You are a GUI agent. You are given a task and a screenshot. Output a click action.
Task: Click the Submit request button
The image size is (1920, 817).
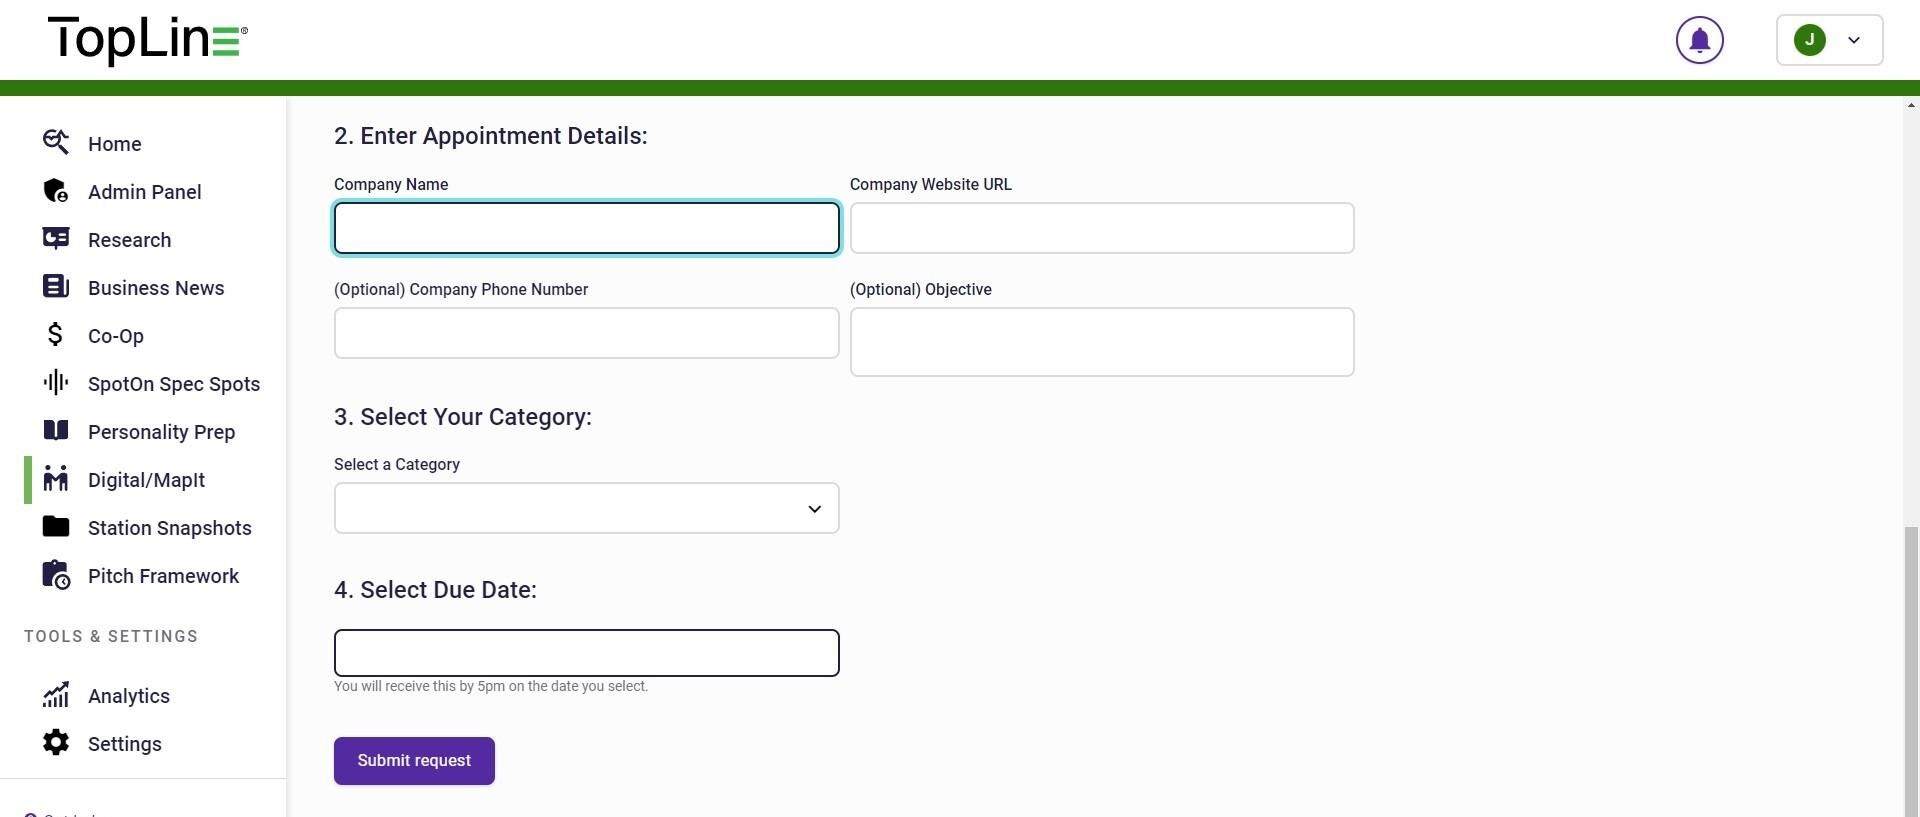[414, 761]
